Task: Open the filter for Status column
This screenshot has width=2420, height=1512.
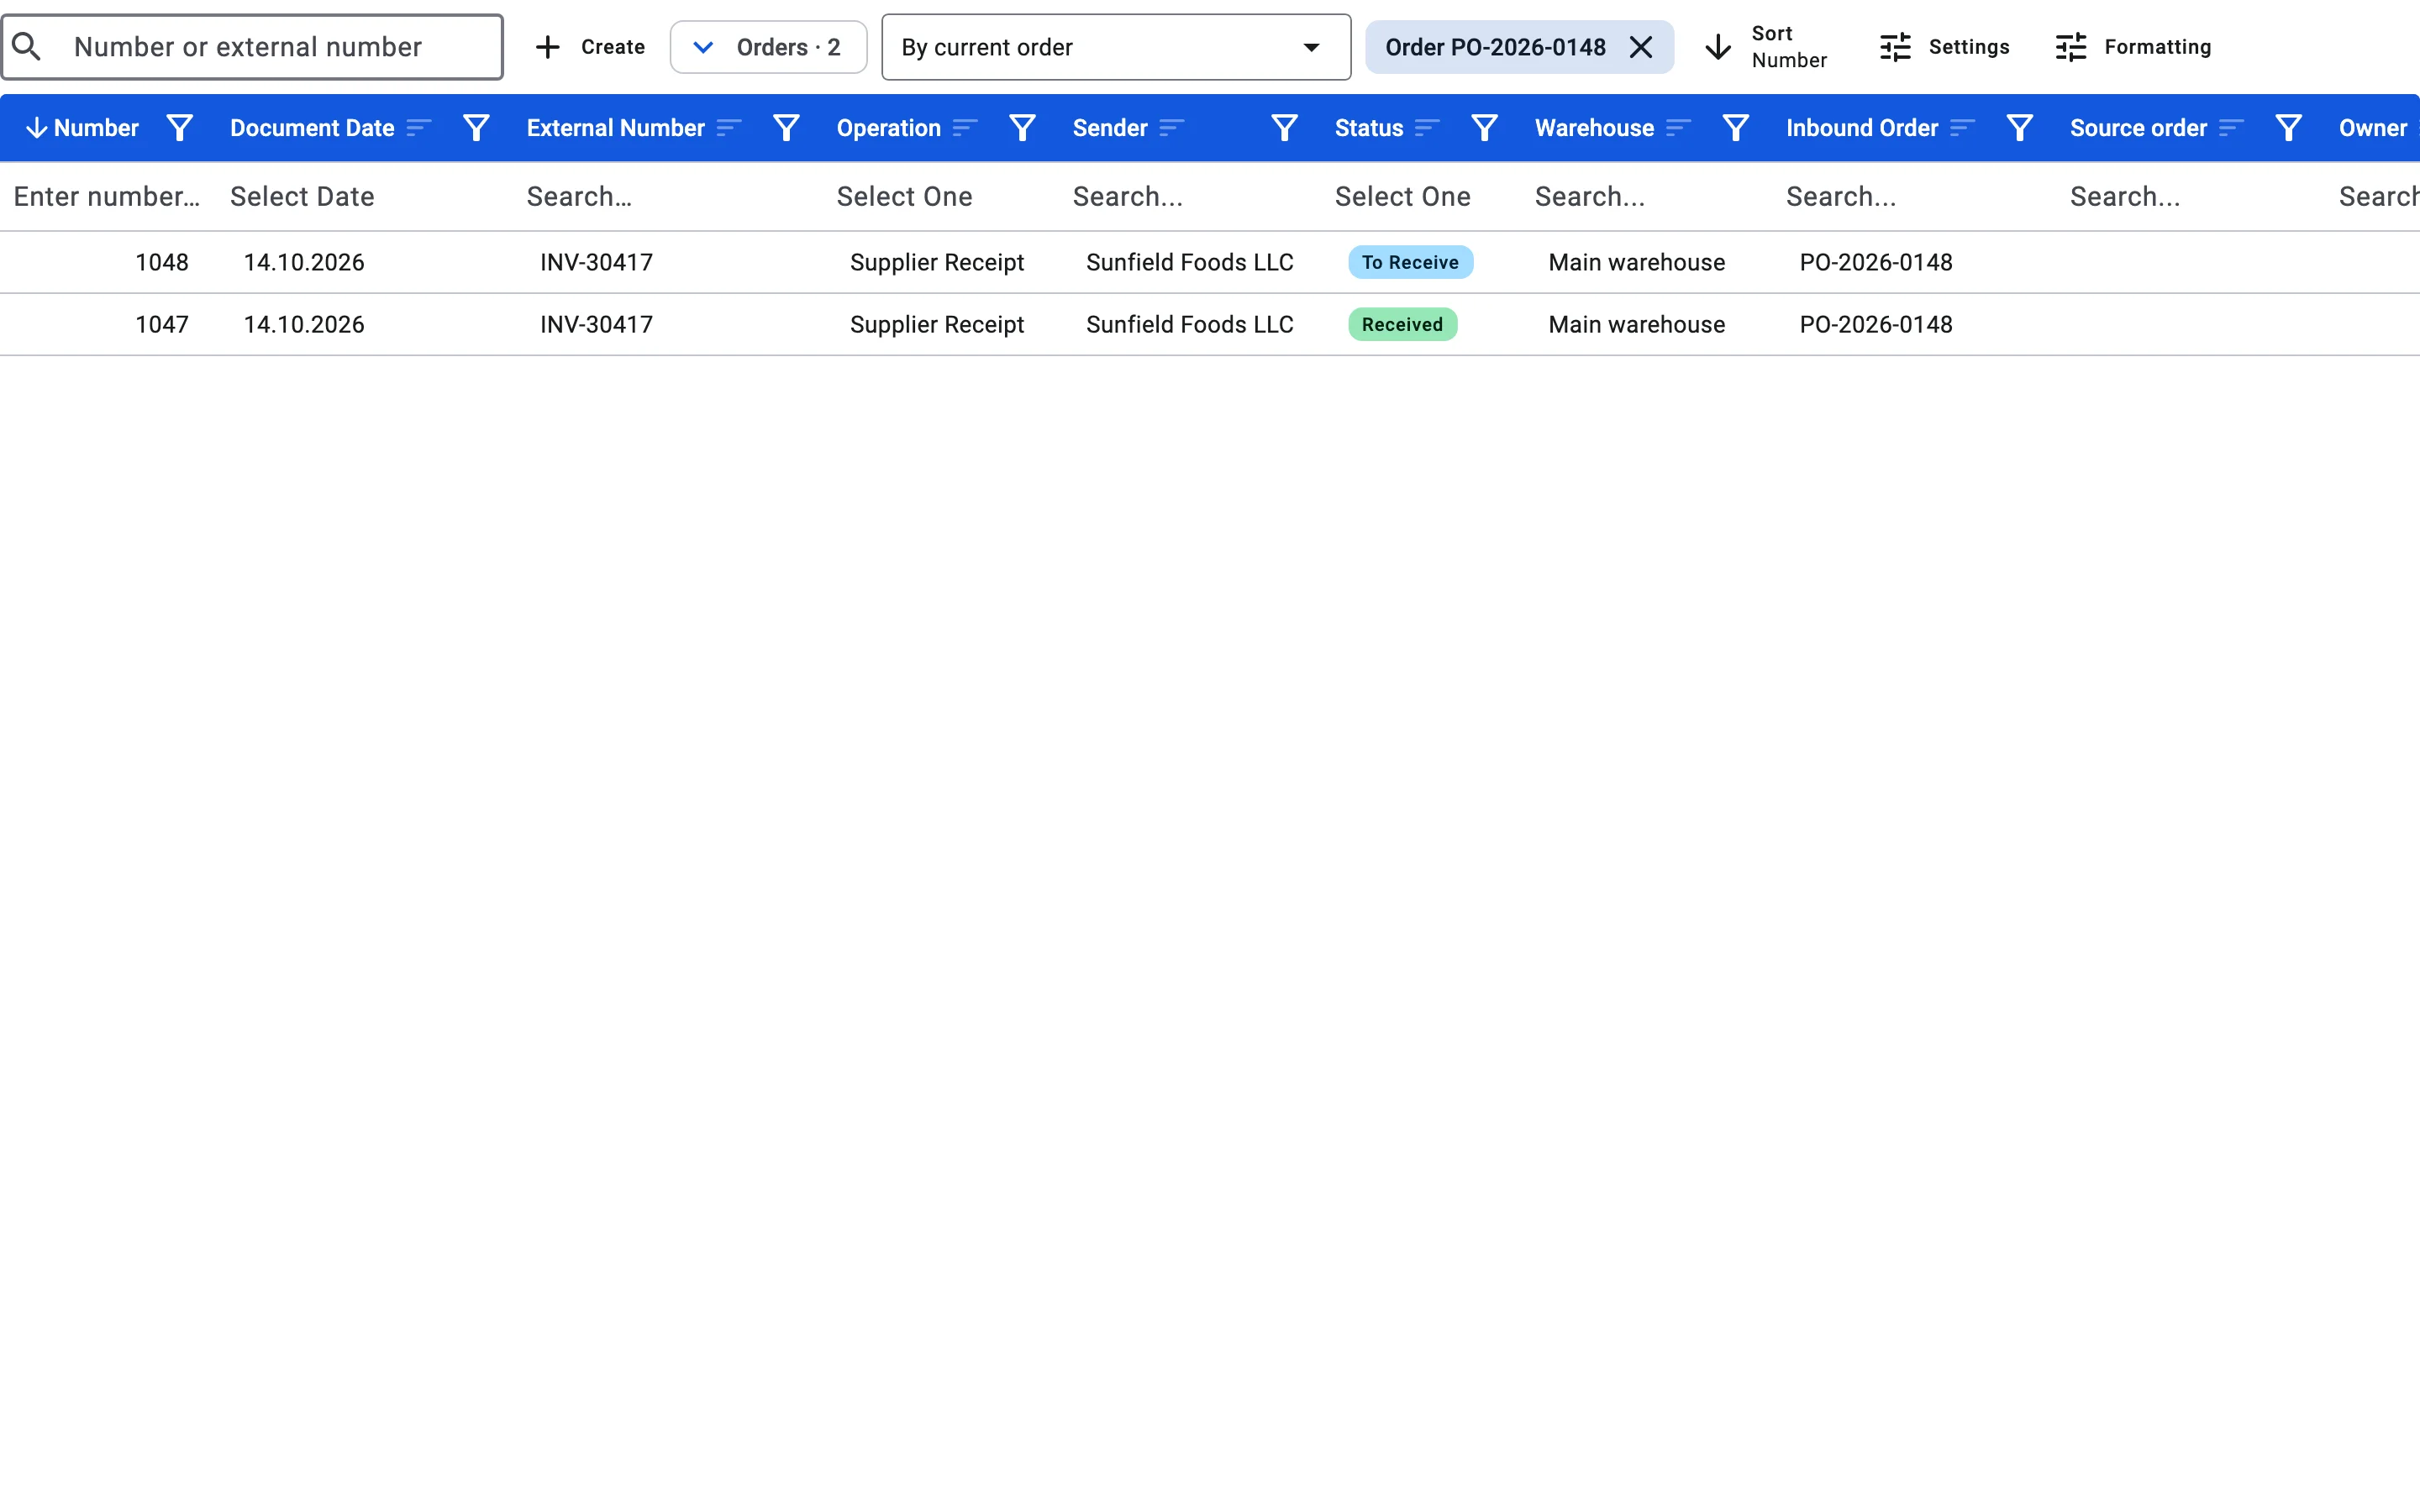Action: tap(1484, 128)
